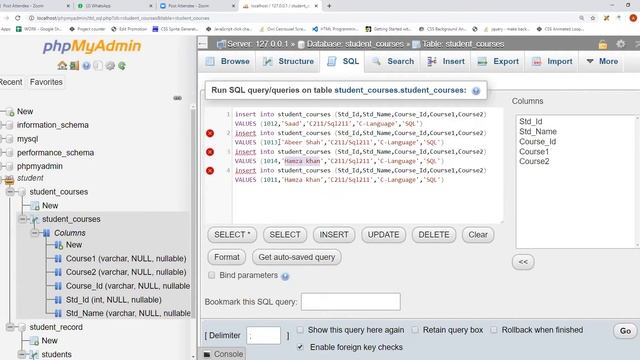Go to the Insert tab
This screenshot has height=360, width=640.
[x=446, y=61]
